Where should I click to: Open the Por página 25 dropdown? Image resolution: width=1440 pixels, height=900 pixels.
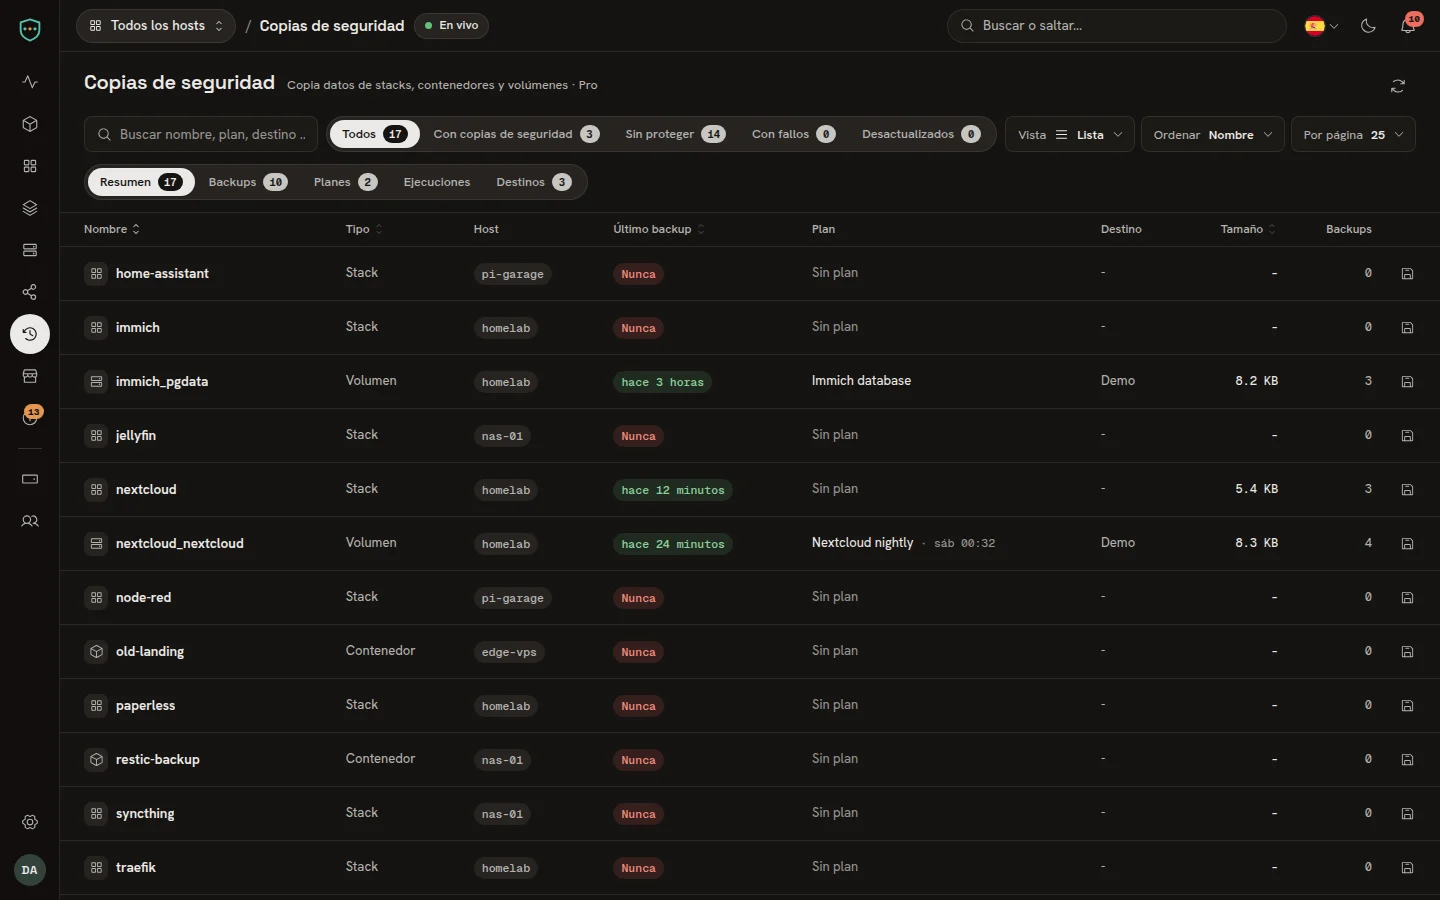1353,135
